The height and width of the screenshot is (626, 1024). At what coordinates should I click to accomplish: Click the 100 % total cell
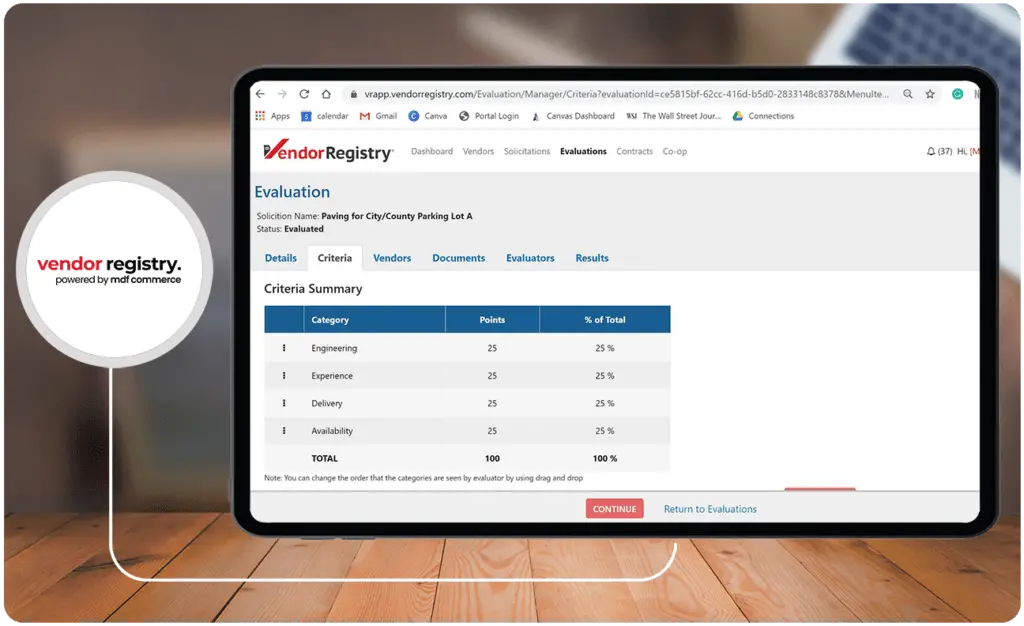(x=605, y=458)
